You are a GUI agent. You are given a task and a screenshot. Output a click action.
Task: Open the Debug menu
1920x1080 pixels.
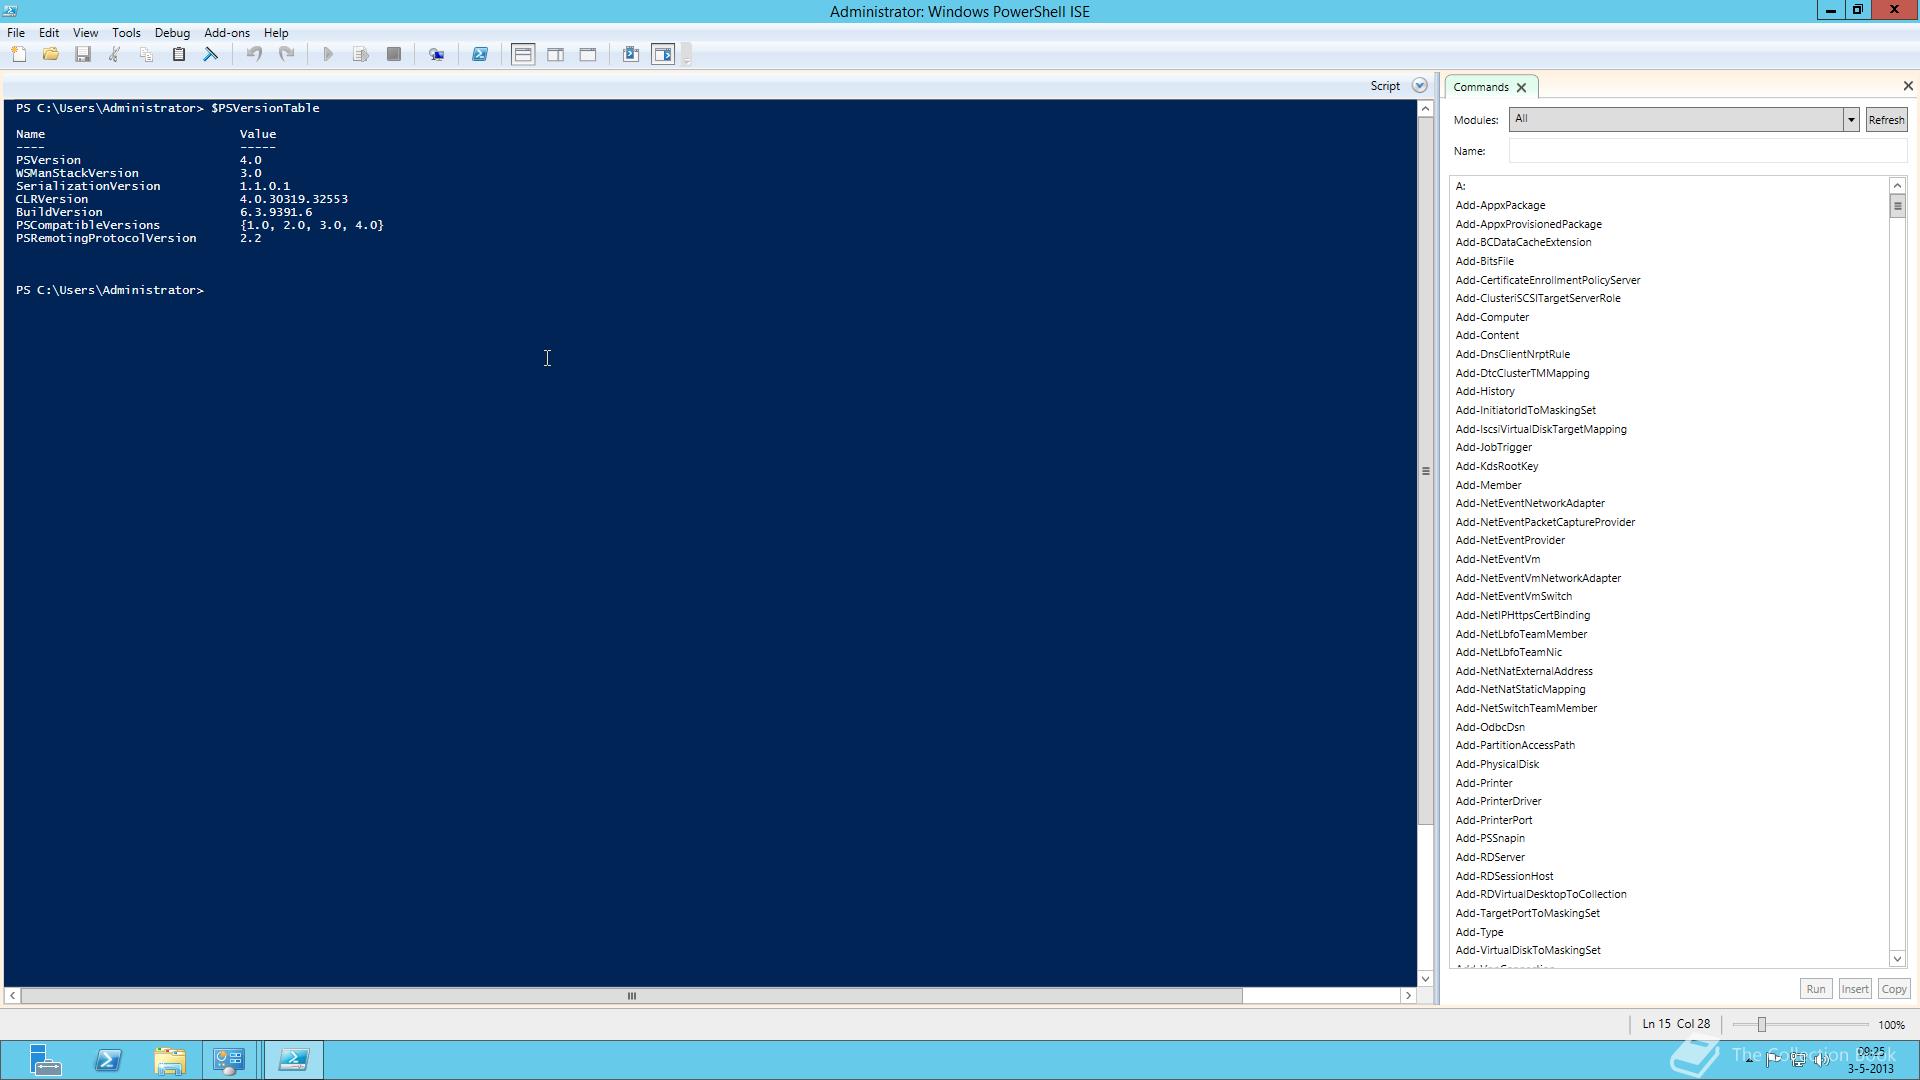point(172,33)
